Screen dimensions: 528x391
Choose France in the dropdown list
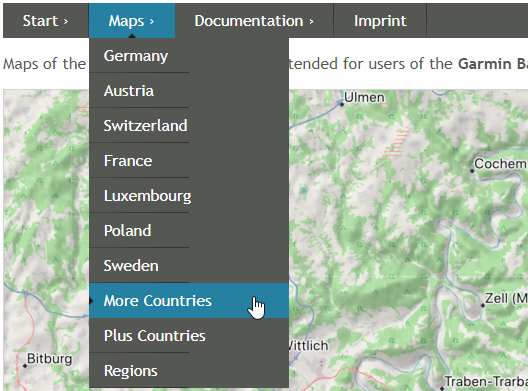189,161
